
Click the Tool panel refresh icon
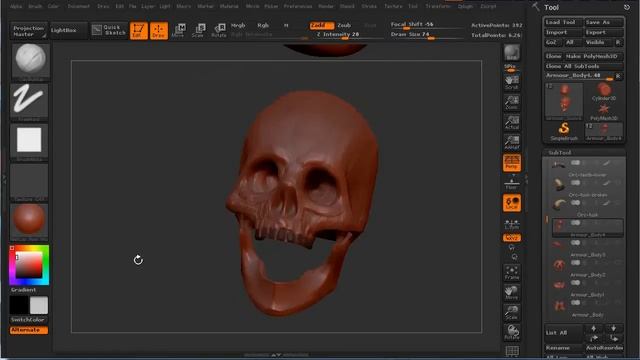tap(627, 7)
